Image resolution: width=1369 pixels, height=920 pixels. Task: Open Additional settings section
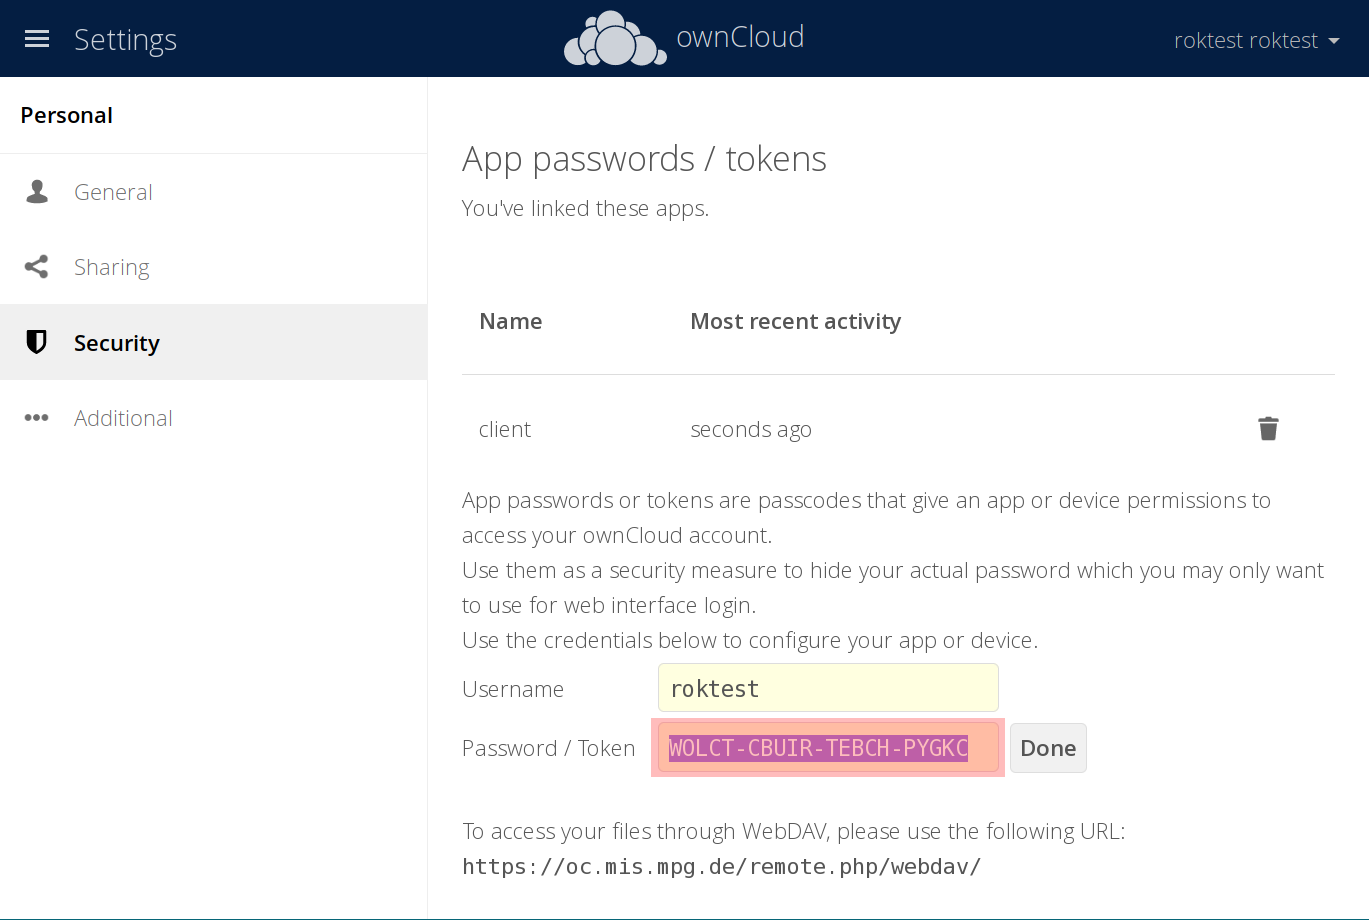(214, 418)
